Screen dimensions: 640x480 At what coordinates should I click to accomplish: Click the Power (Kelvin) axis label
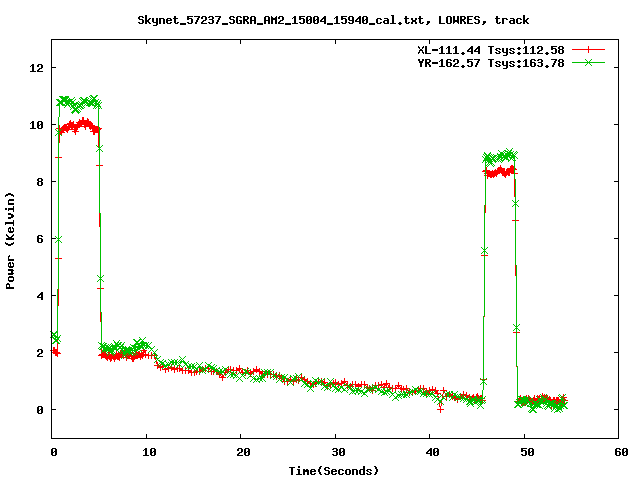[10, 241]
